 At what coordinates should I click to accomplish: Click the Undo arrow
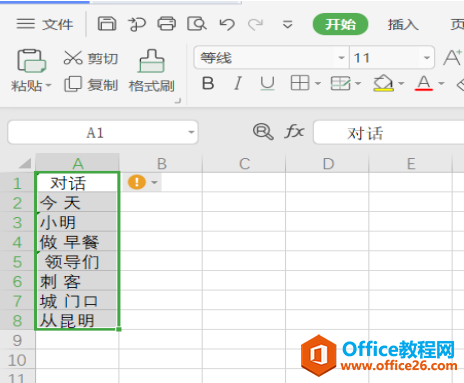tap(227, 24)
